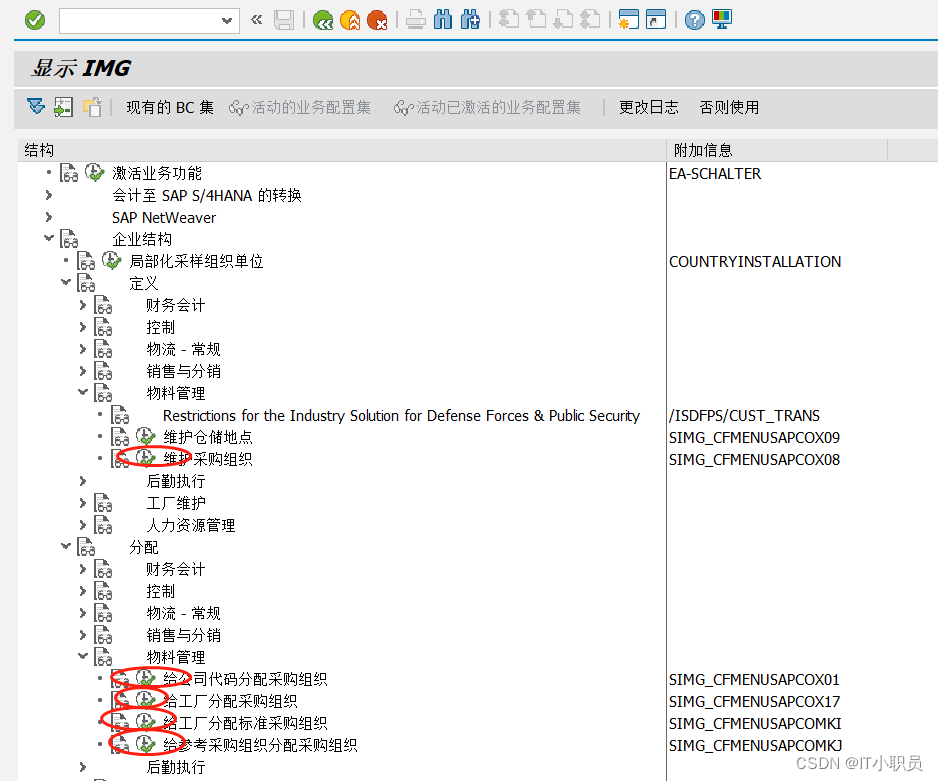This screenshot has width=938, height=781.
Task: Collapse 物料管理 under 分配
Action: (x=83, y=656)
